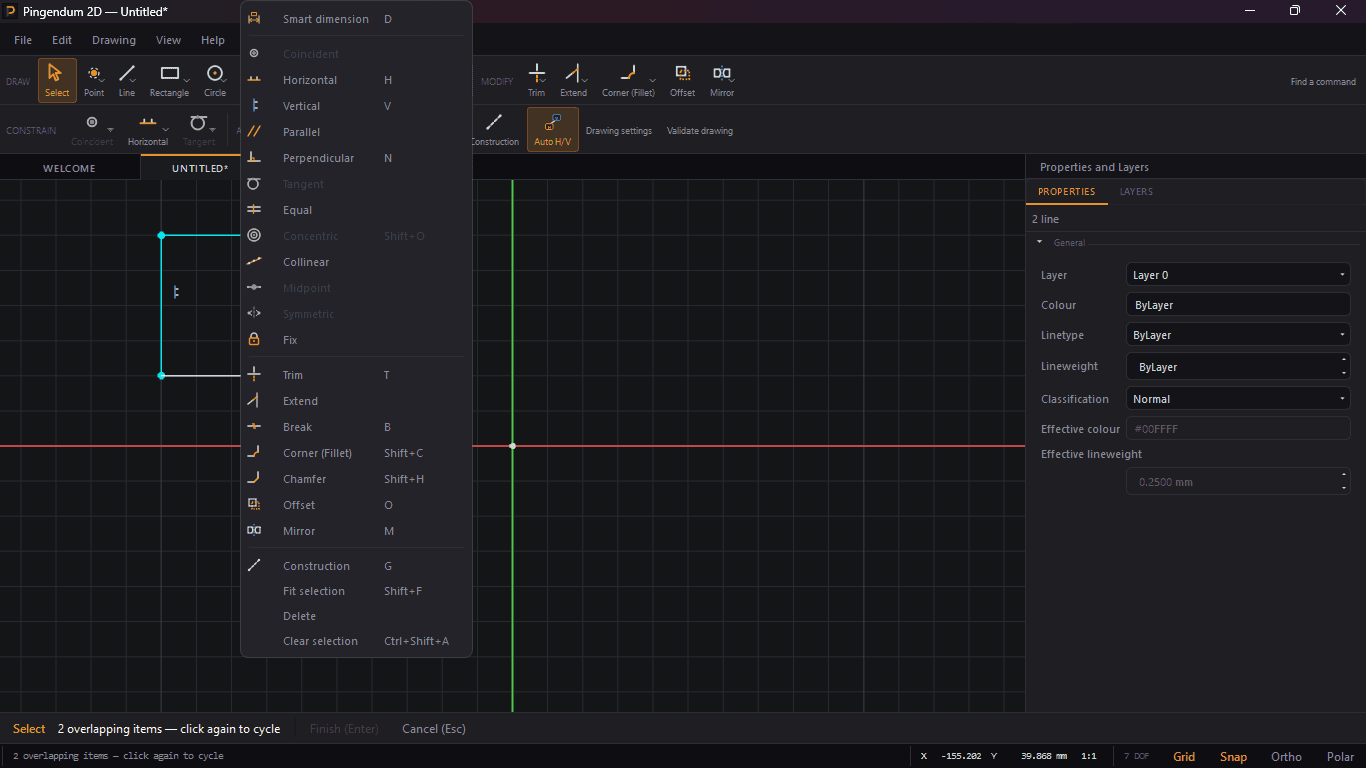Screen dimensions: 1366x768
Task: Choose Offset in the context menu
Action: click(356, 505)
